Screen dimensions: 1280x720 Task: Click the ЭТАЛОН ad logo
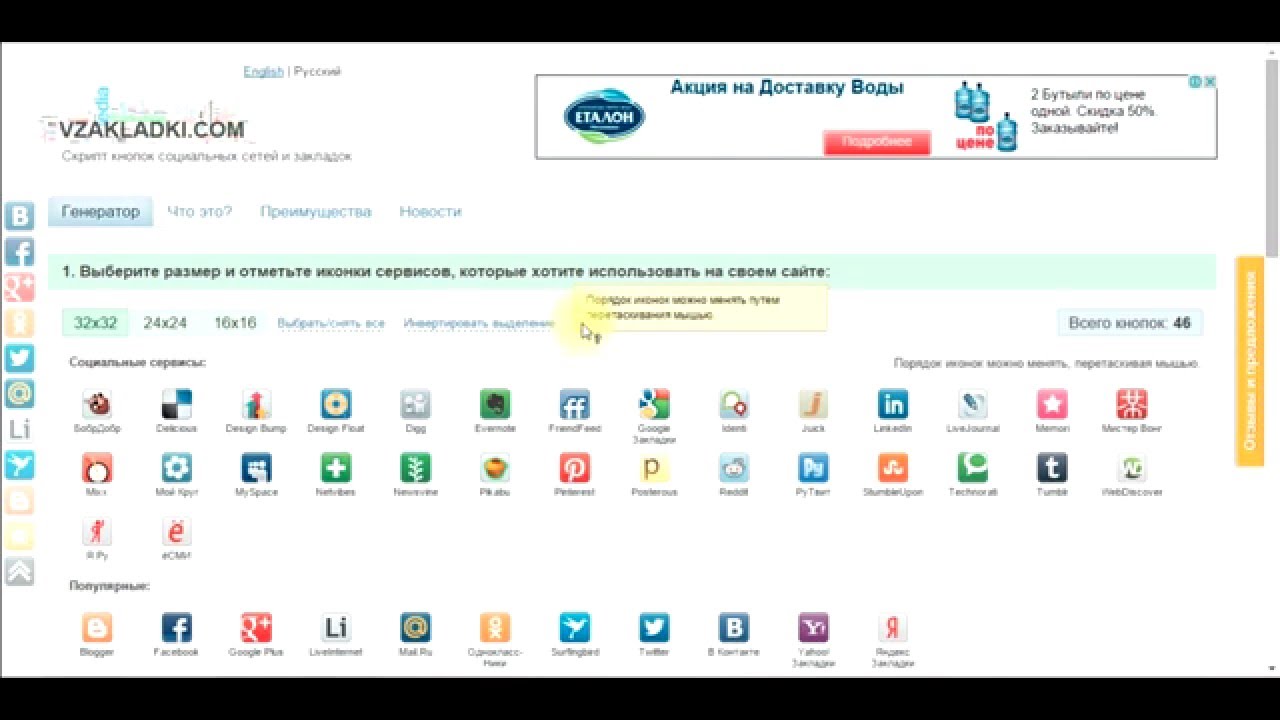605,117
